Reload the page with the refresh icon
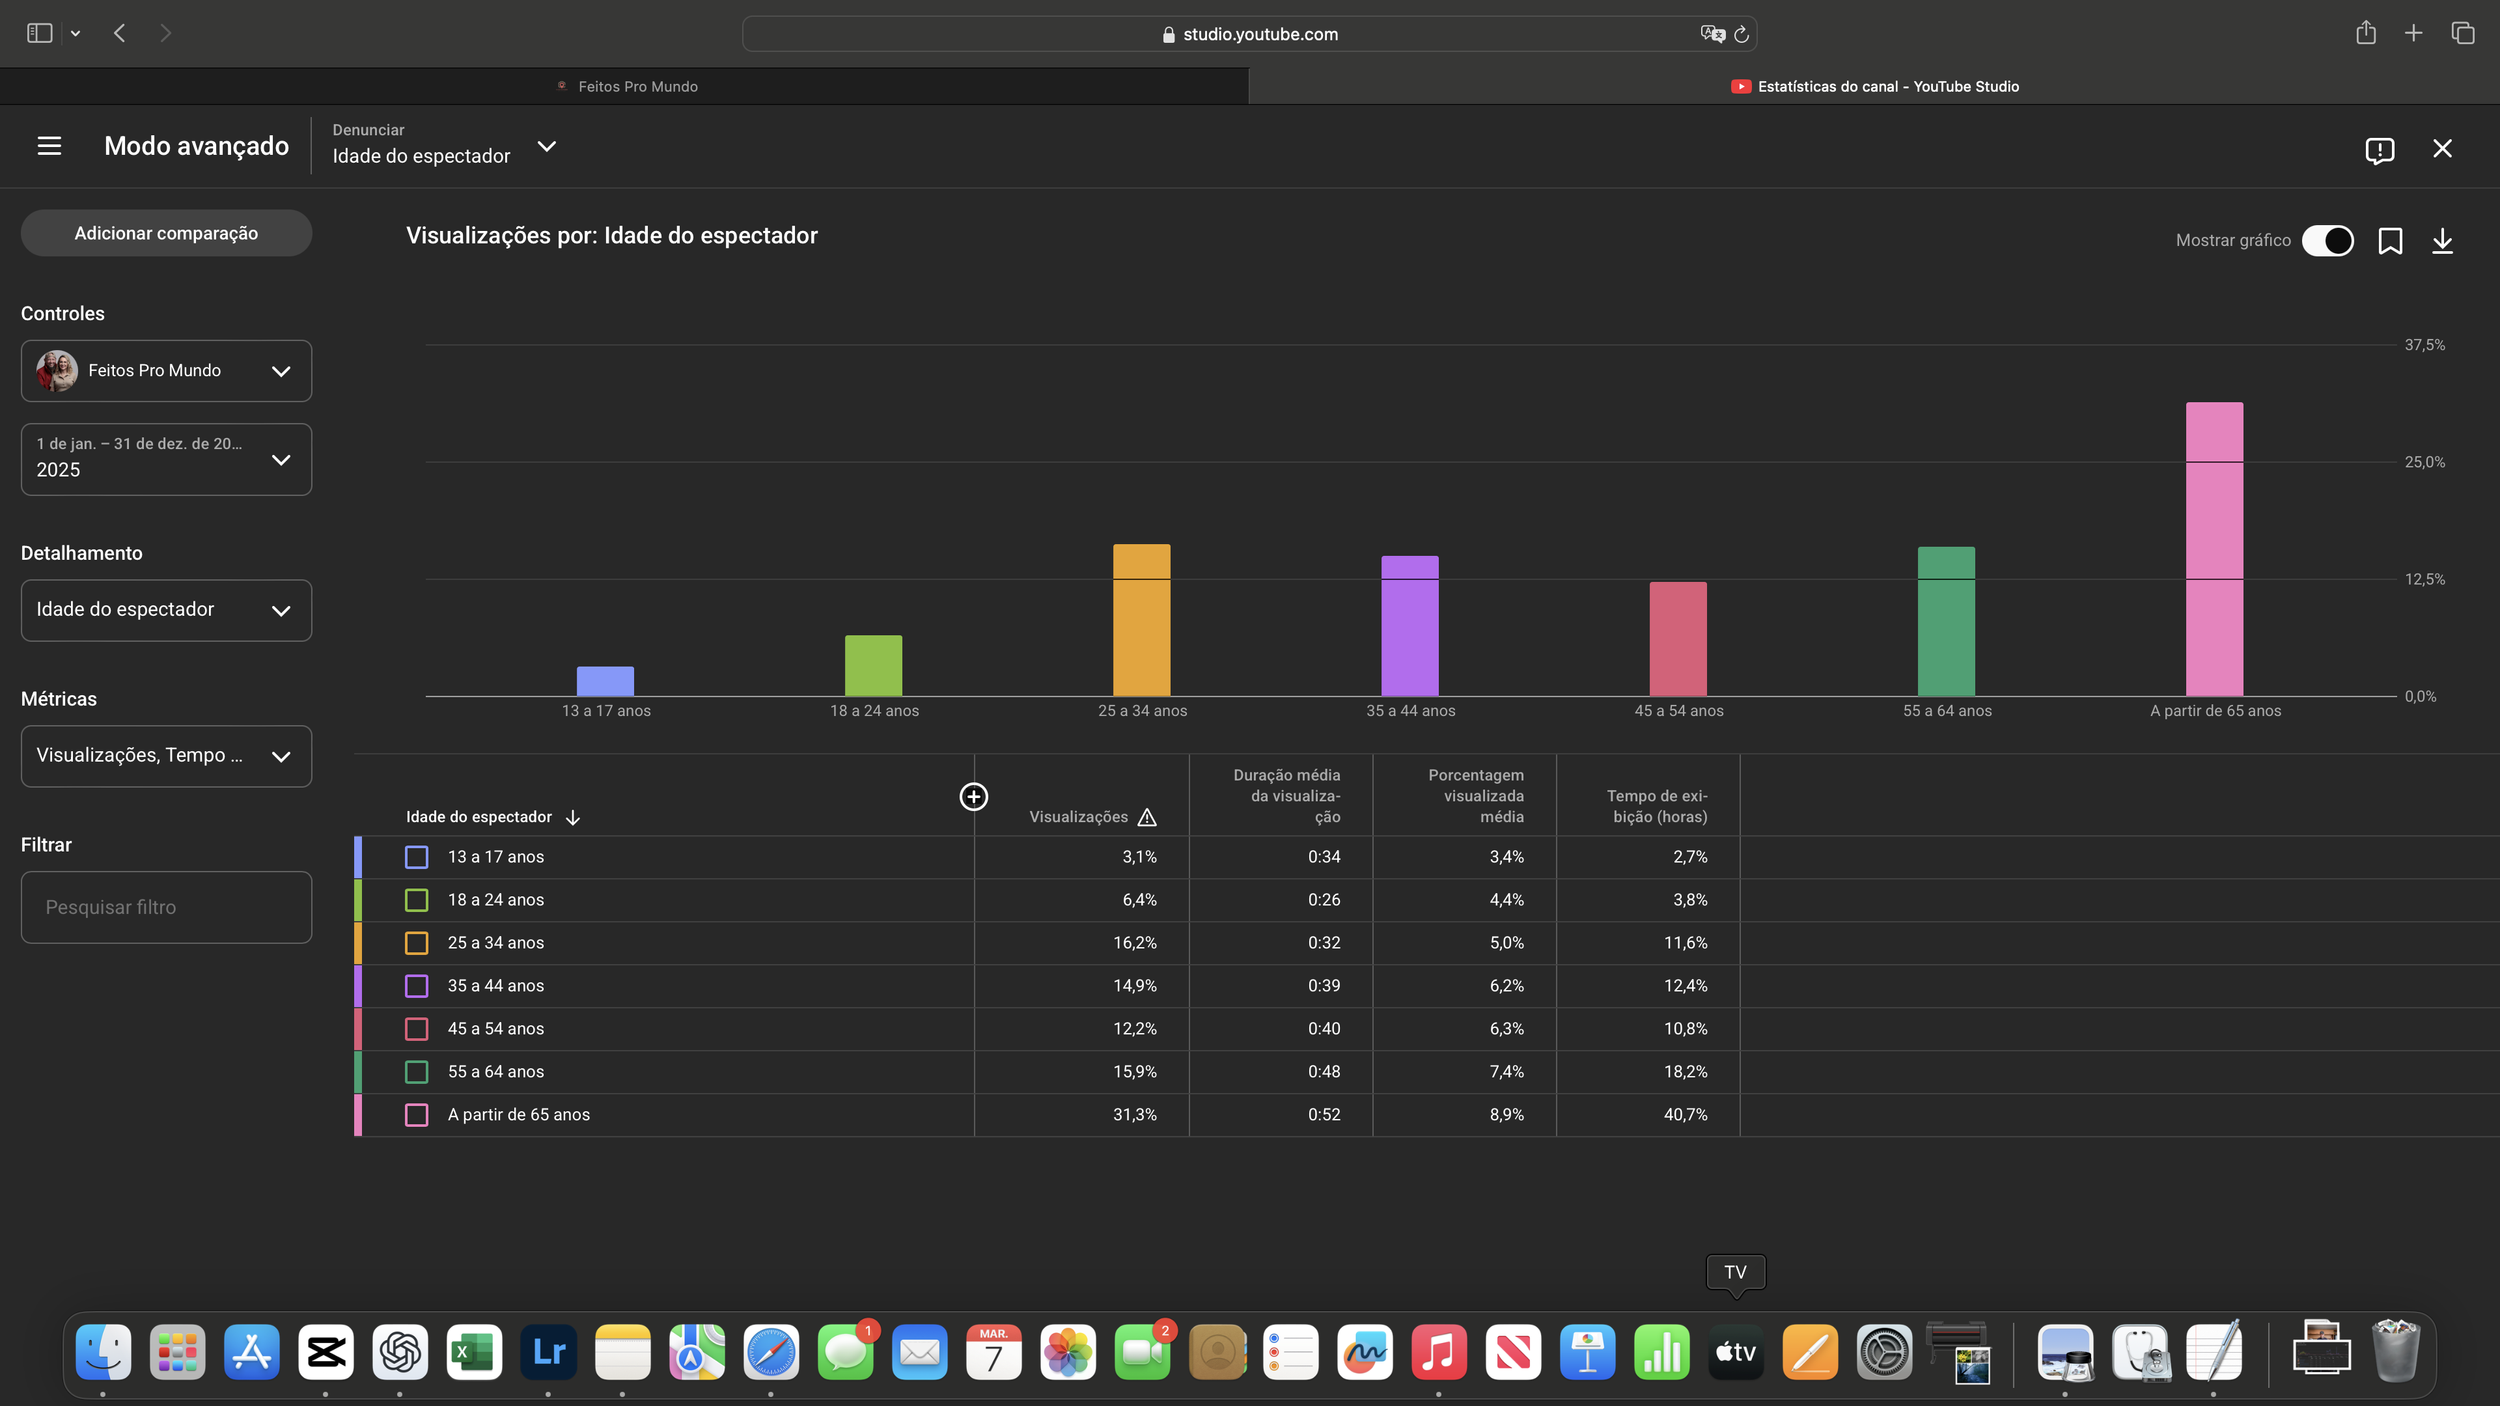 (1741, 34)
